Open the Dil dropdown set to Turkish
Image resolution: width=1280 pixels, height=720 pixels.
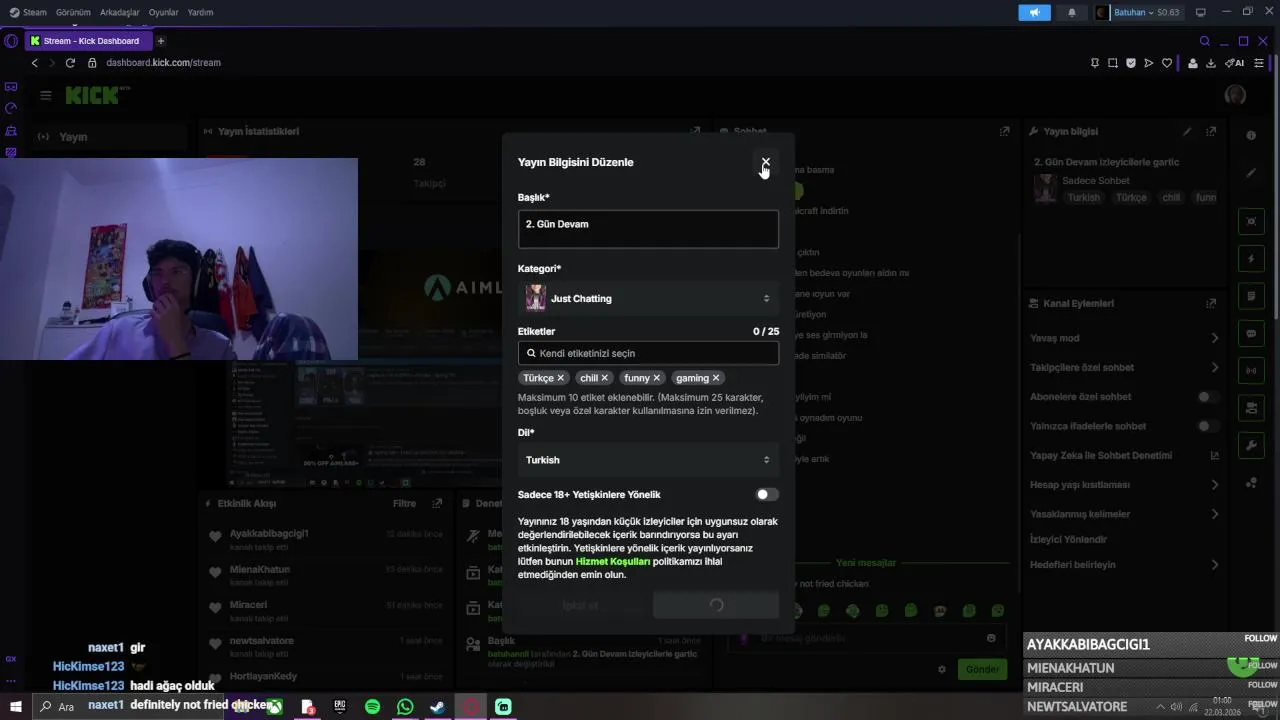tap(648, 460)
